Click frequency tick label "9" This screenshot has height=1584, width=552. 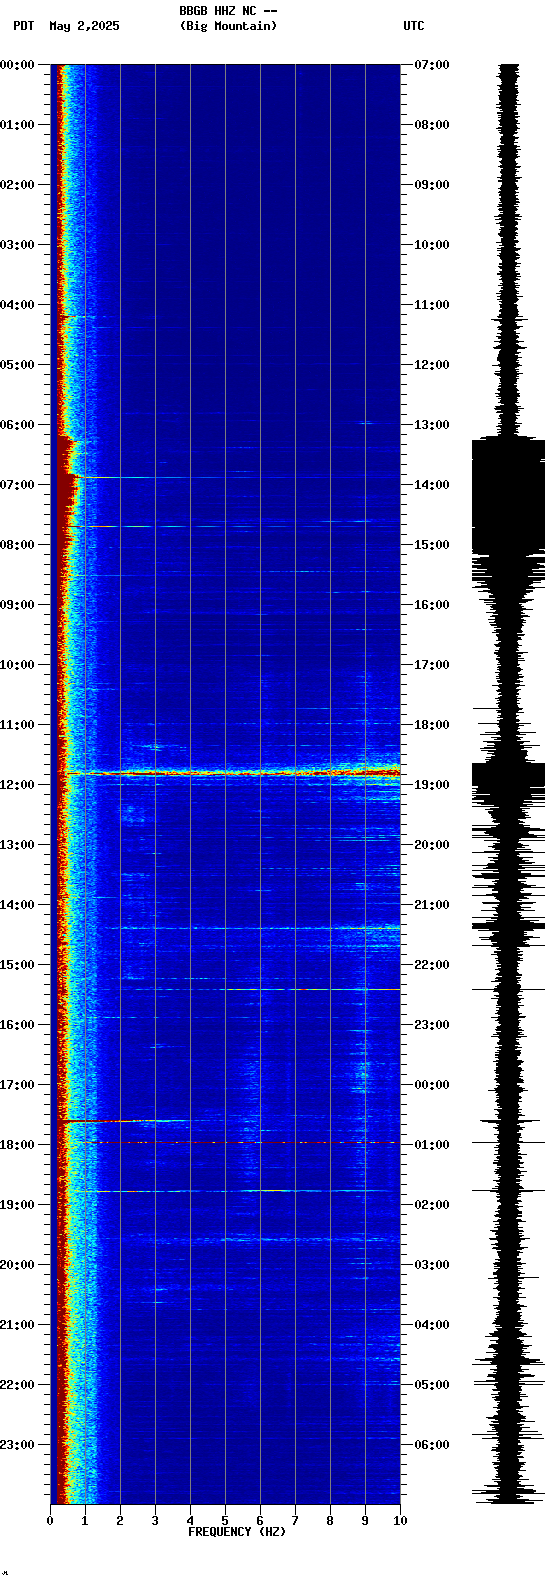click(365, 1521)
